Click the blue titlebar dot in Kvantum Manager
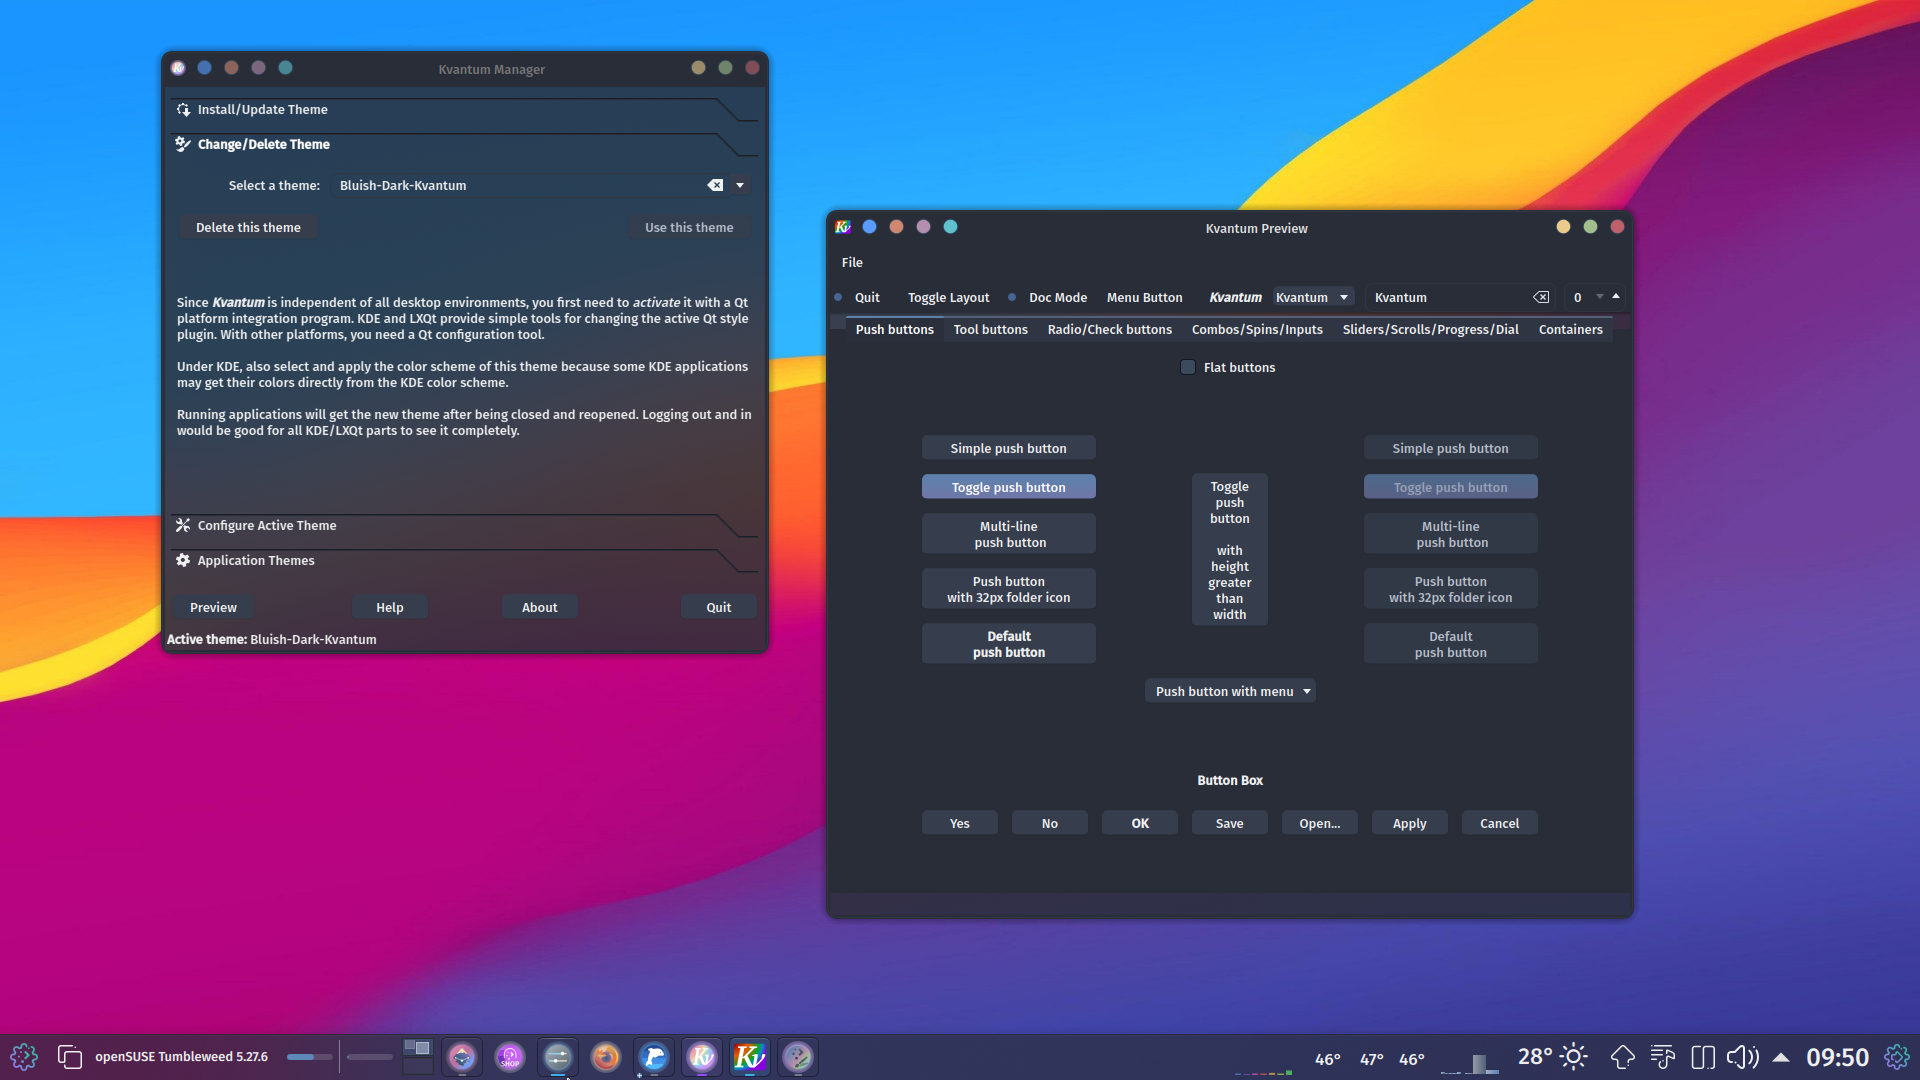Image resolution: width=1920 pixels, height=1080 pixels. tap(204, 68)
